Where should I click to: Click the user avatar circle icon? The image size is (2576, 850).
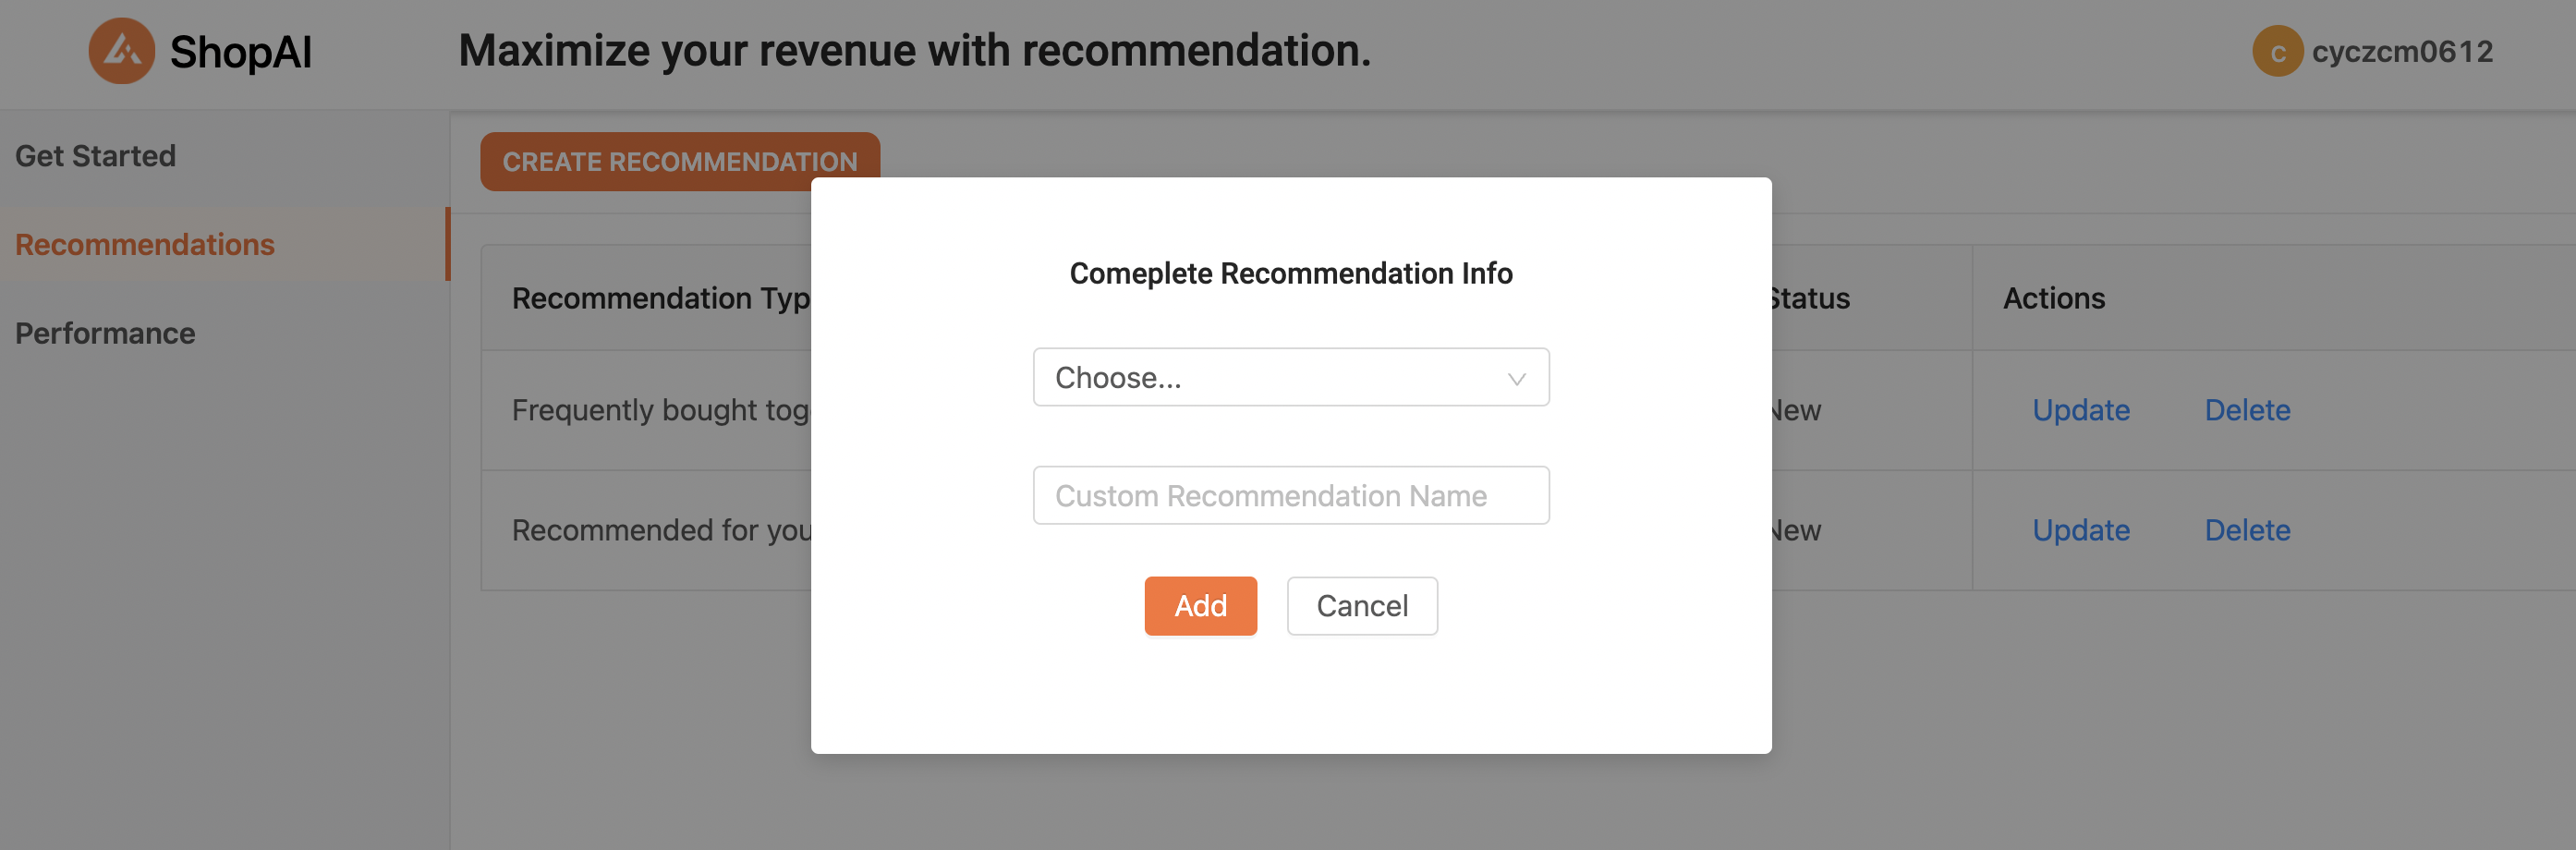pos(2277,52)
